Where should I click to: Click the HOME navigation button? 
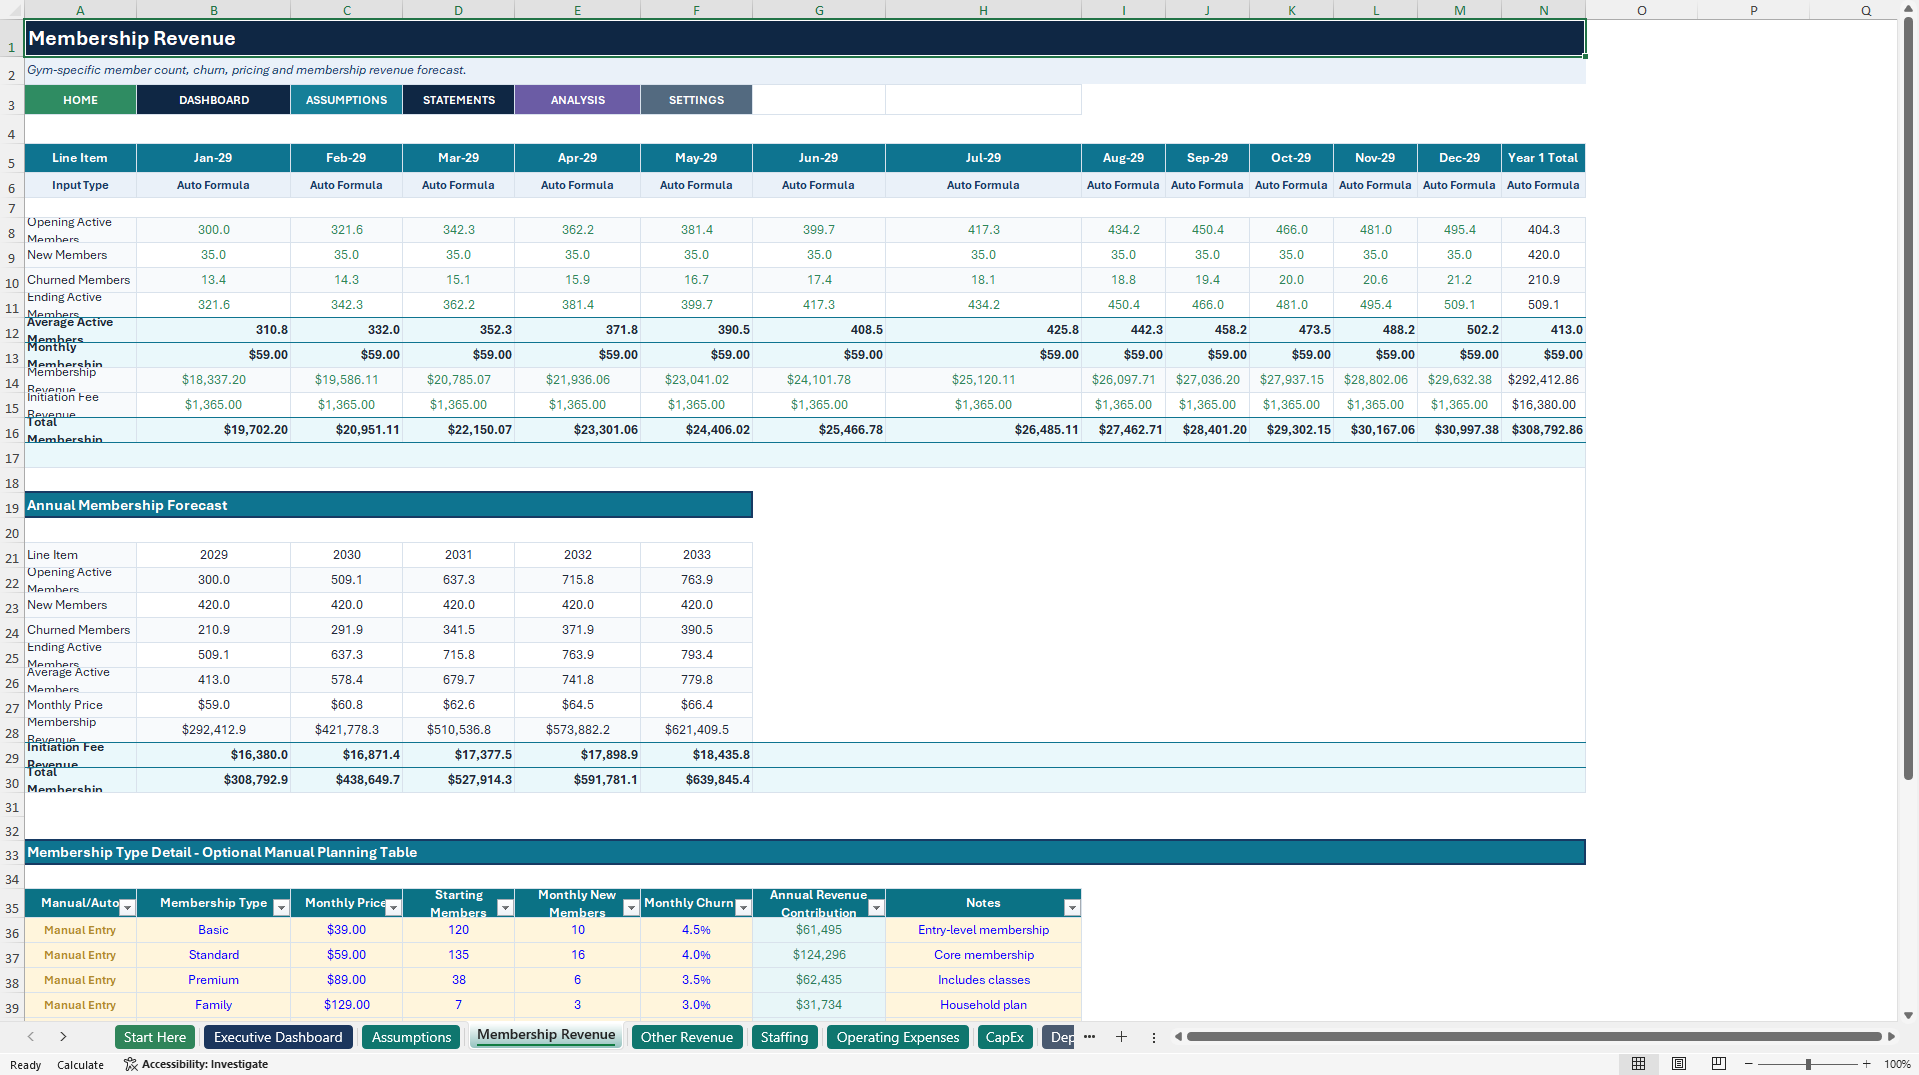(81, 100)
